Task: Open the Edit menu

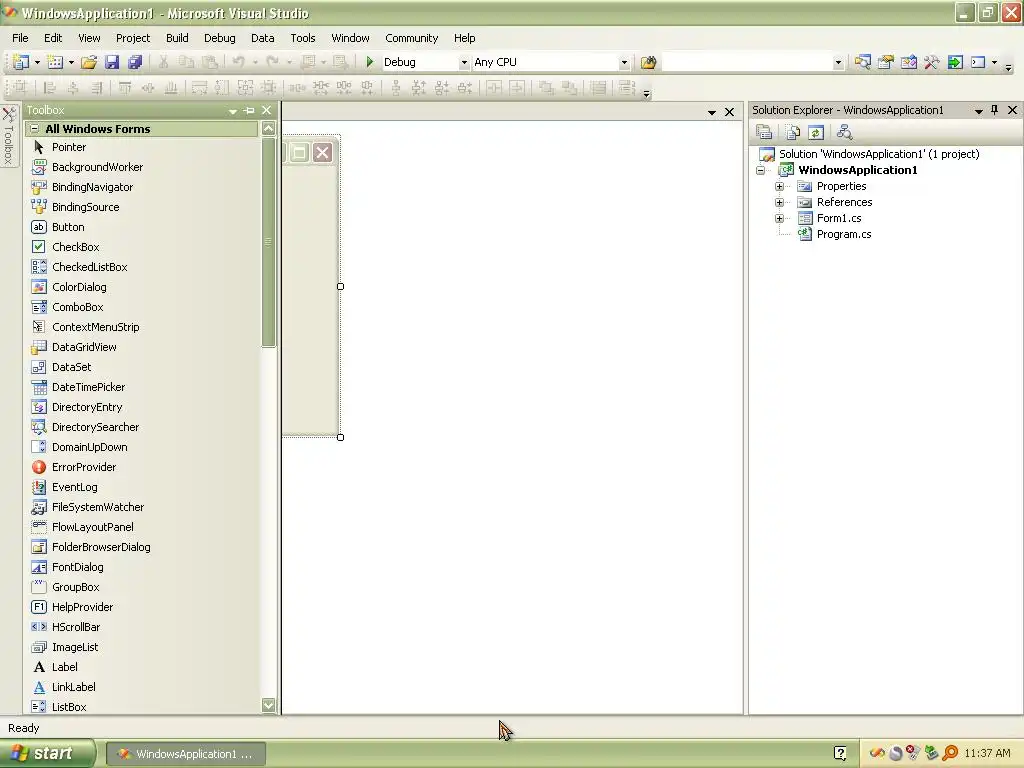Action: 53,38
